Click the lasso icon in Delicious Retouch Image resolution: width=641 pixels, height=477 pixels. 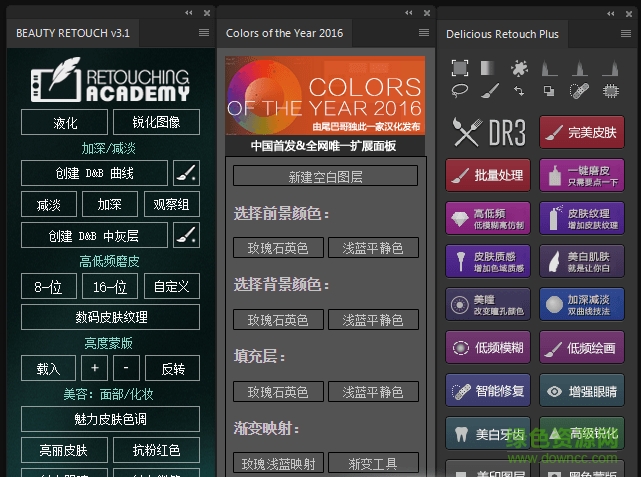coord(460,90)
